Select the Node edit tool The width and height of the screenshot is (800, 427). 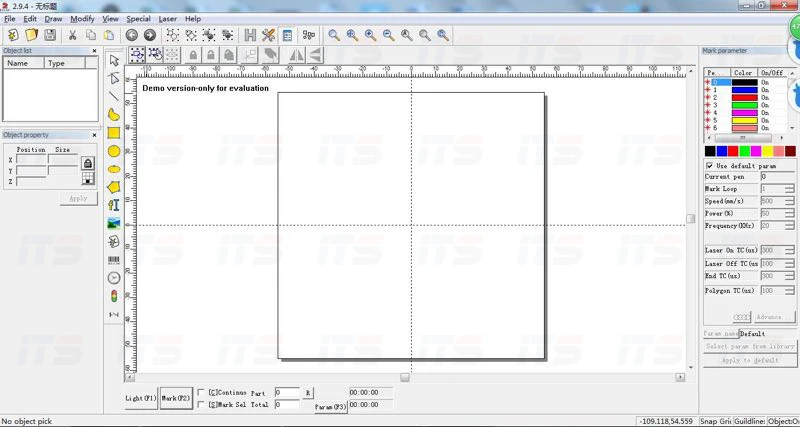[x=114, y=78]
